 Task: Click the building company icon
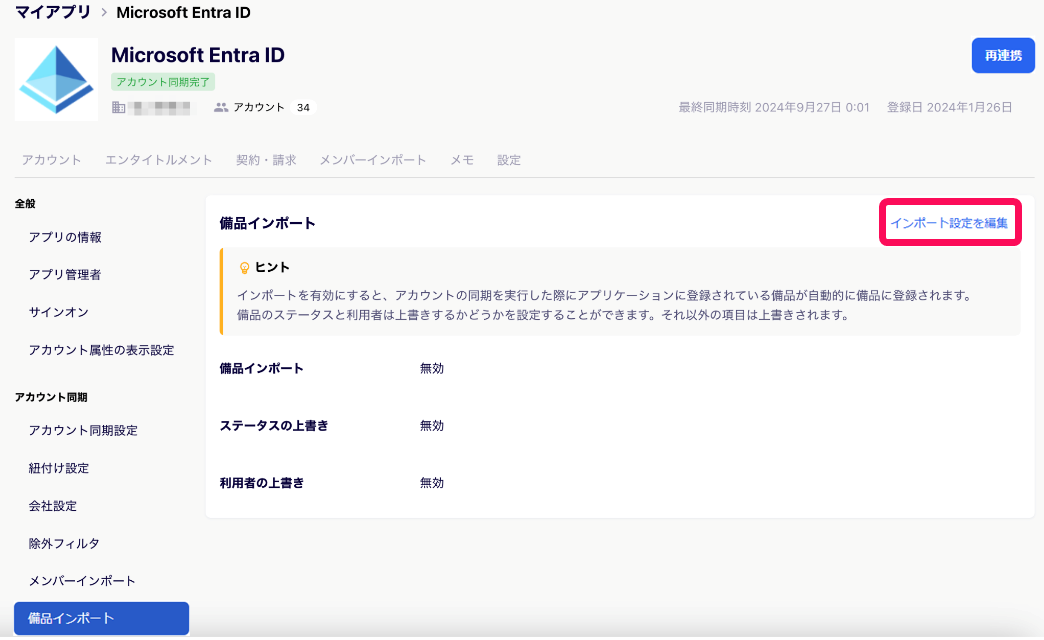tap(119, 107)
